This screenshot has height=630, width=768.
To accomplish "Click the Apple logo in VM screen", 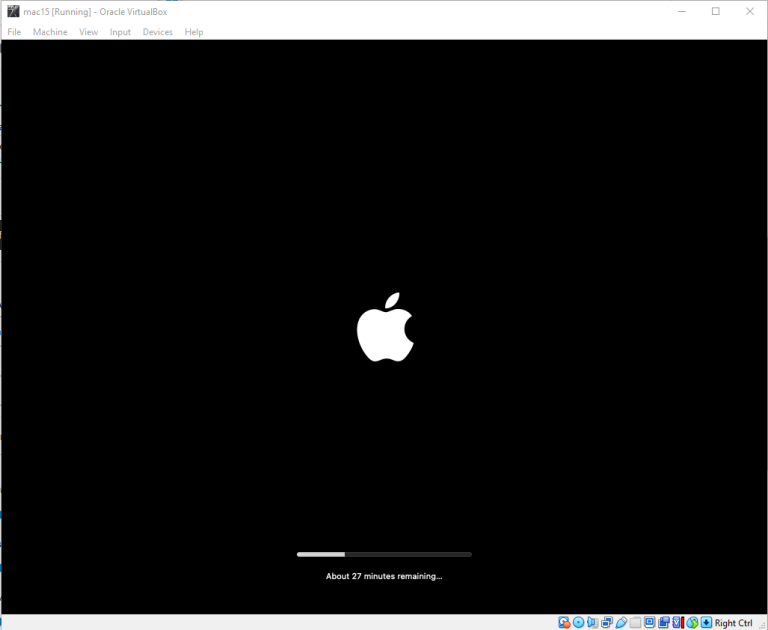I will 385,328.
